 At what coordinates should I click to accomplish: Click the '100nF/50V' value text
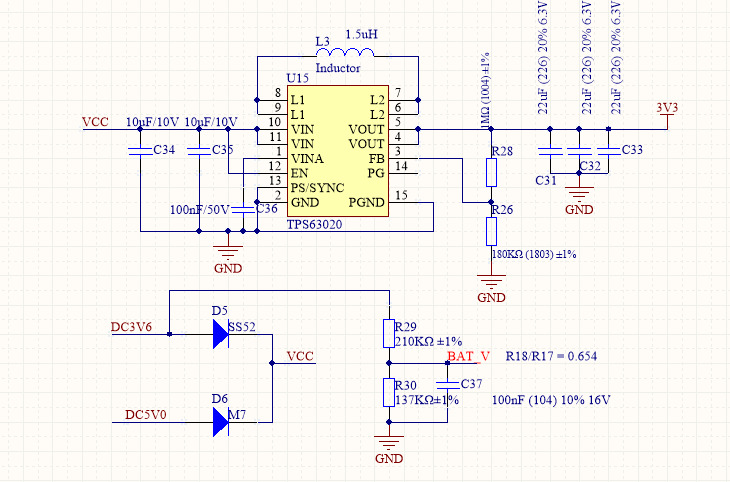tap(199, 210)
